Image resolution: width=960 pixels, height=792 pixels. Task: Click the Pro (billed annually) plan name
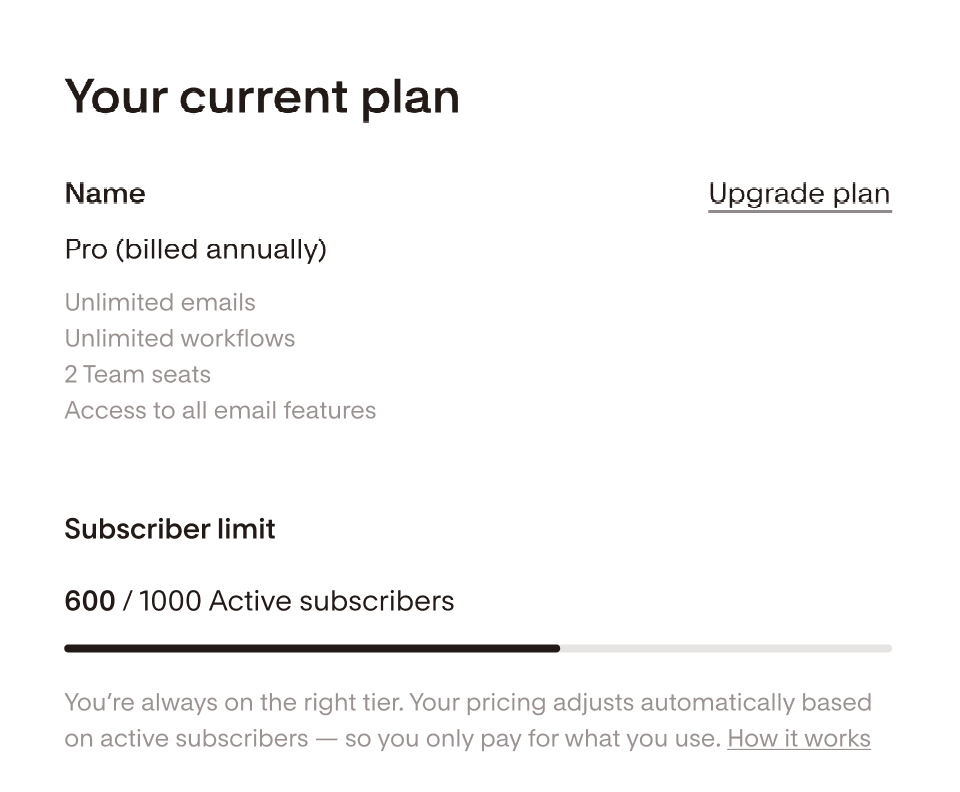click(195, 249)
